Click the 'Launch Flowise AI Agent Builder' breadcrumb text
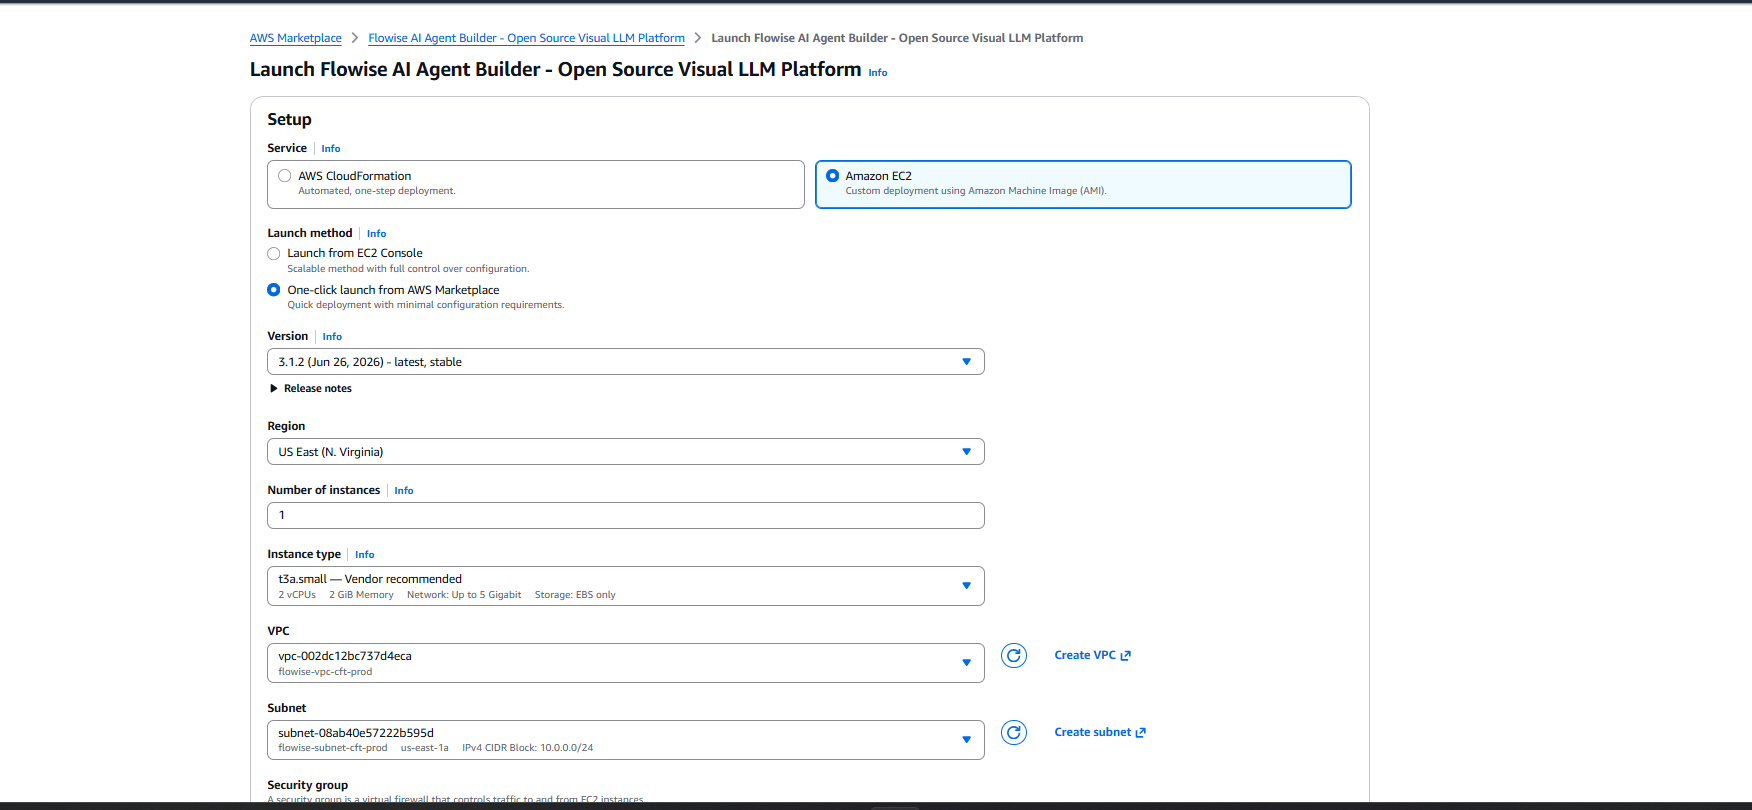The width and height of the screenshot is (1752, 810). click(897, 38)
